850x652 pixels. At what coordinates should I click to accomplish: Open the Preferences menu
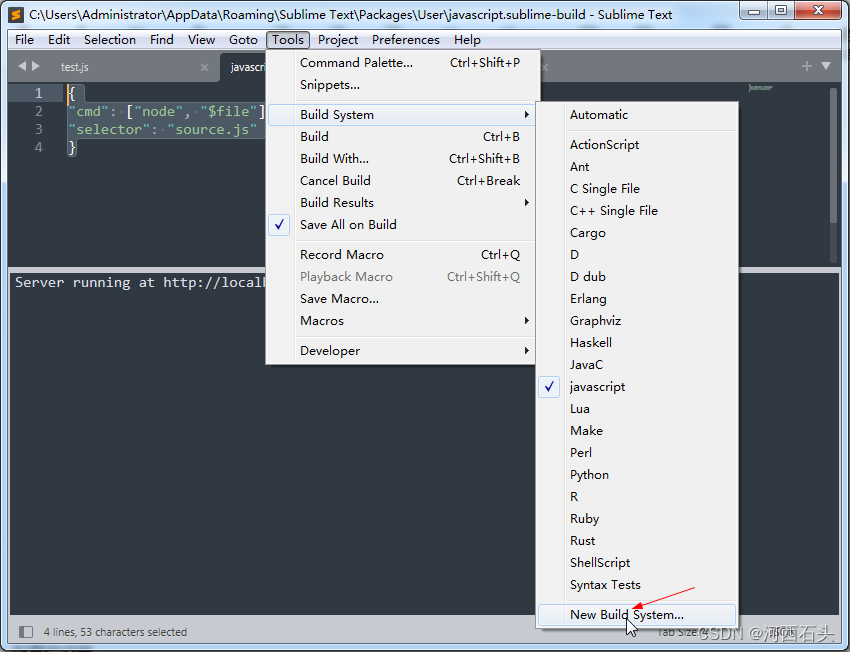tap(405, 40)
